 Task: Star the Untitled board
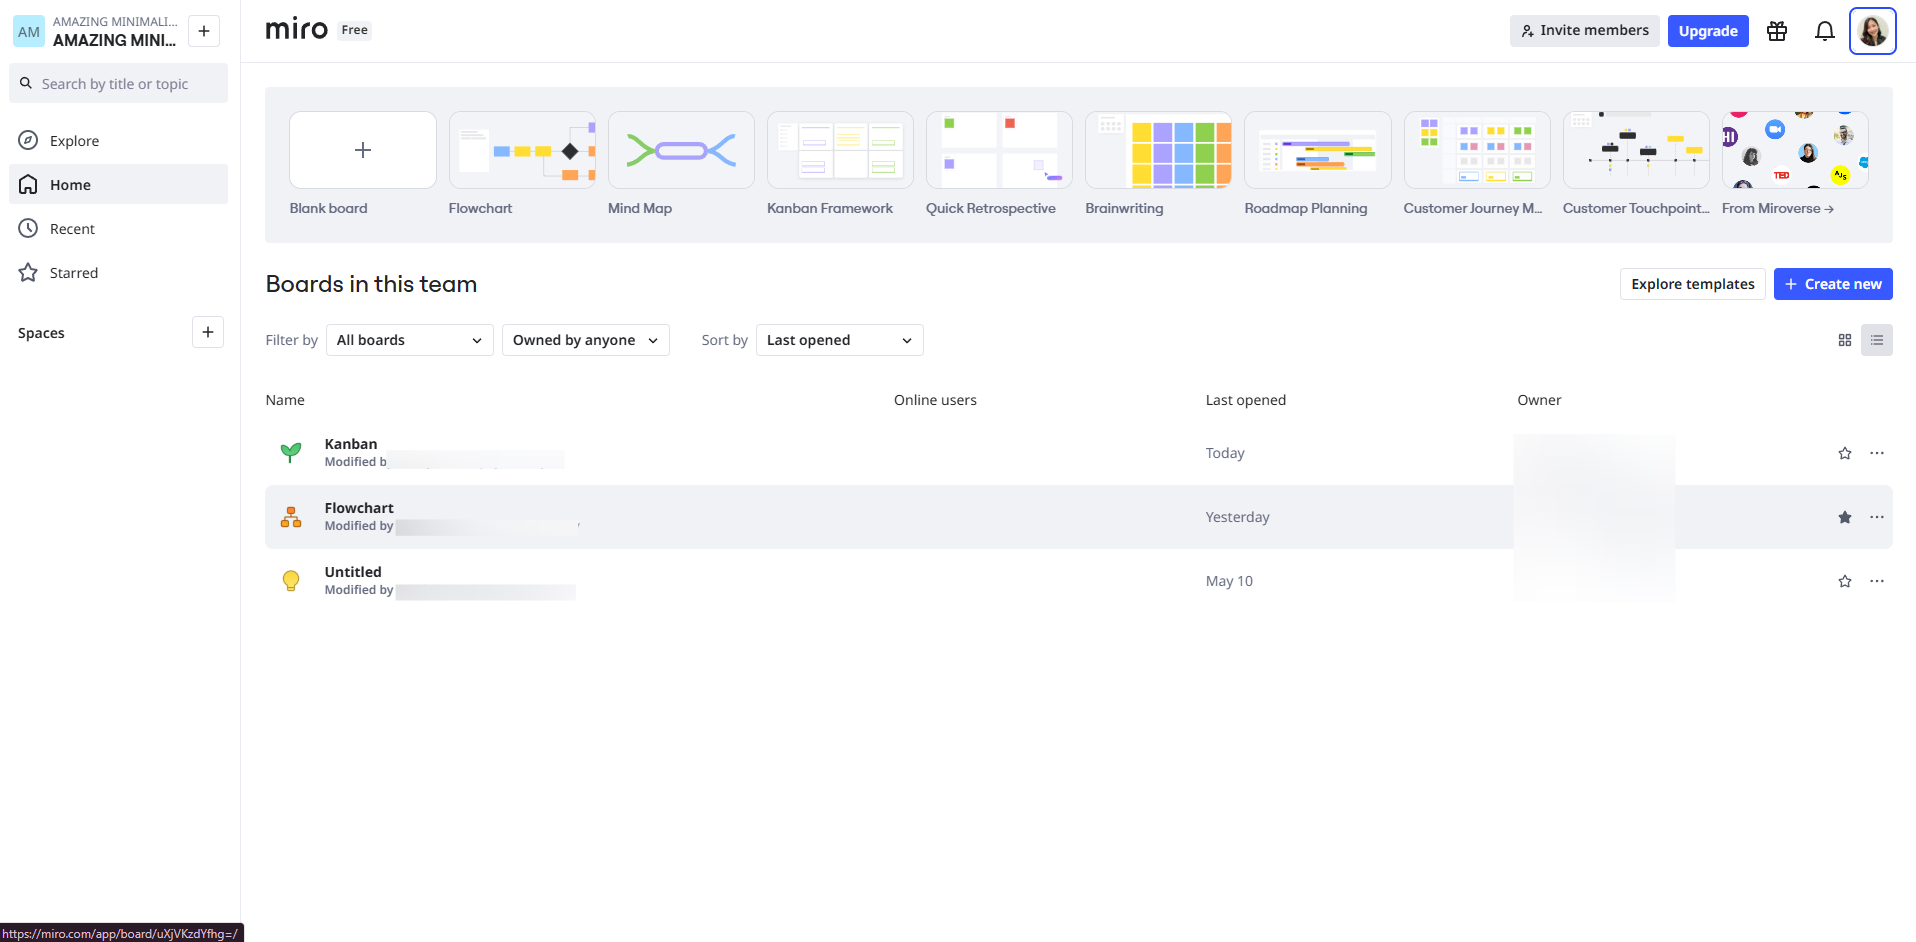click(x=1844, y=581)
